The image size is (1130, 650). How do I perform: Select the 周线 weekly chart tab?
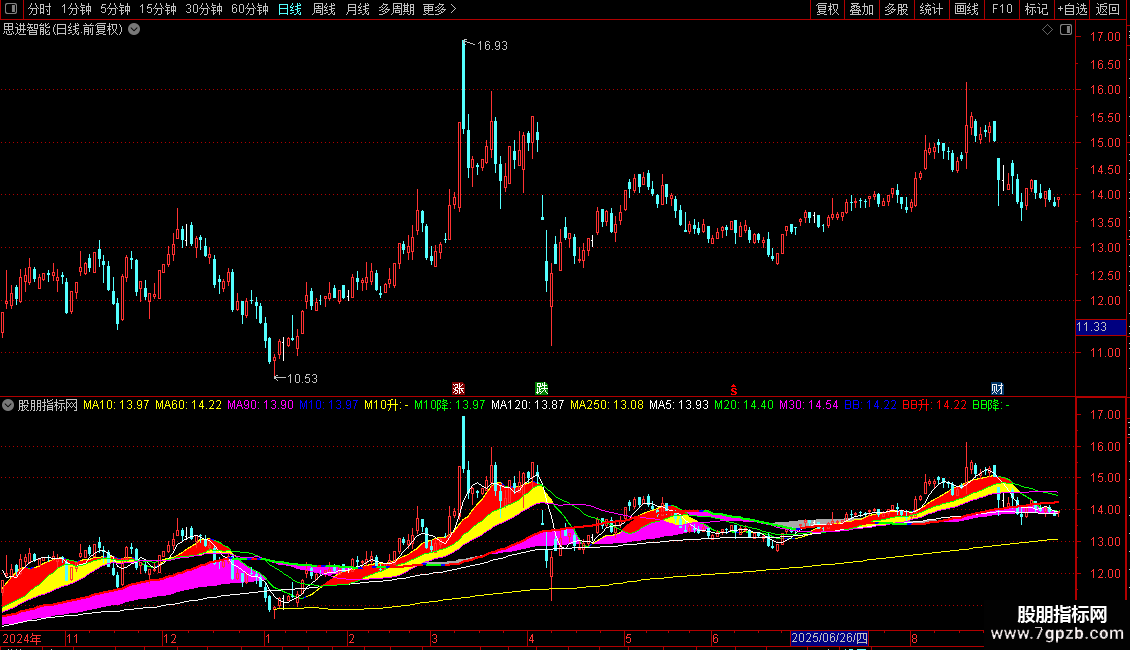(324, 9)
